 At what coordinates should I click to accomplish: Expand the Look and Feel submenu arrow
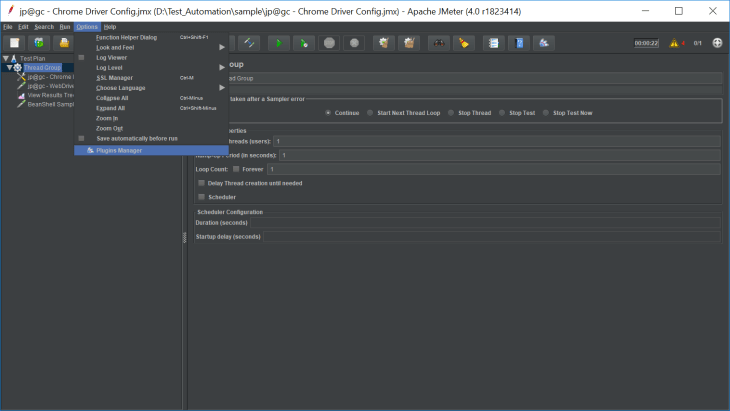pos(222,47)
